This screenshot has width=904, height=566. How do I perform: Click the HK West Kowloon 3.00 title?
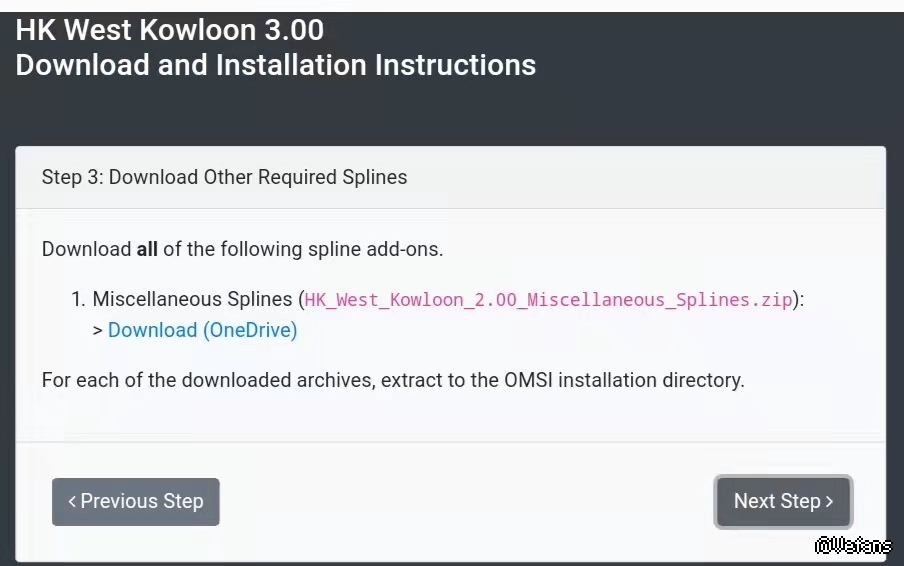(x=170, y=30)
